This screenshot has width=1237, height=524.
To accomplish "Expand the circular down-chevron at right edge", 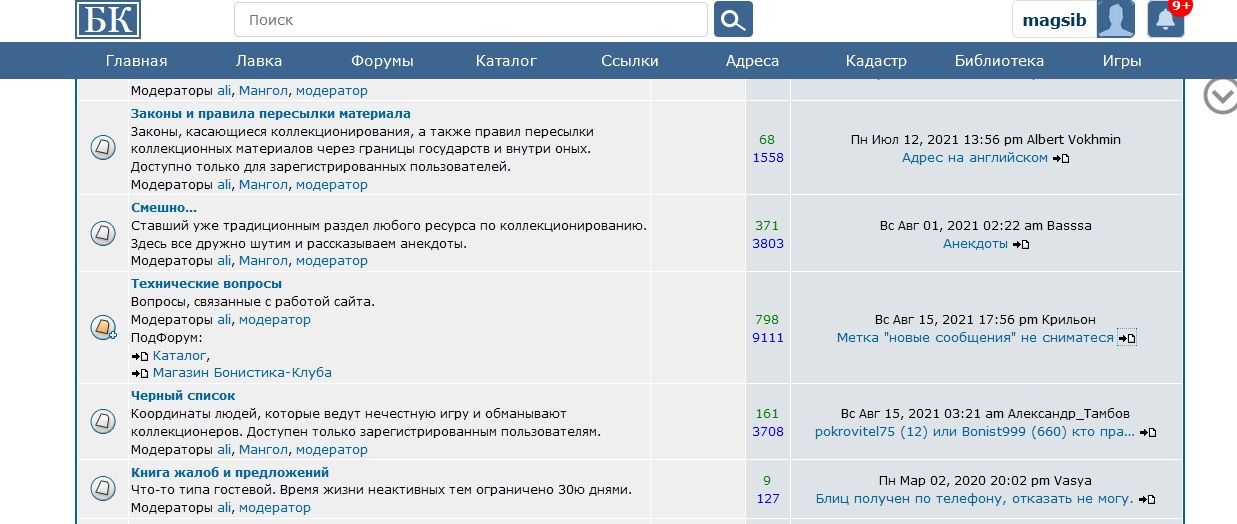I will pyautogui.click(x=1220, y=96).
